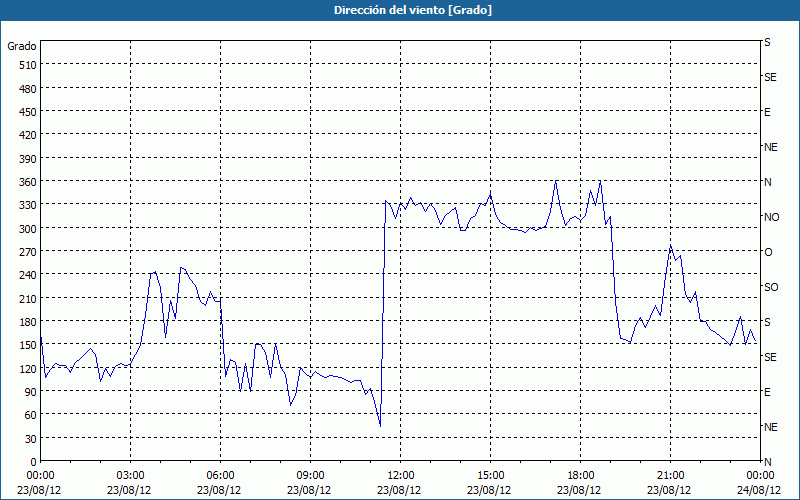Pick the 12:00 time label

coord(401,476)
